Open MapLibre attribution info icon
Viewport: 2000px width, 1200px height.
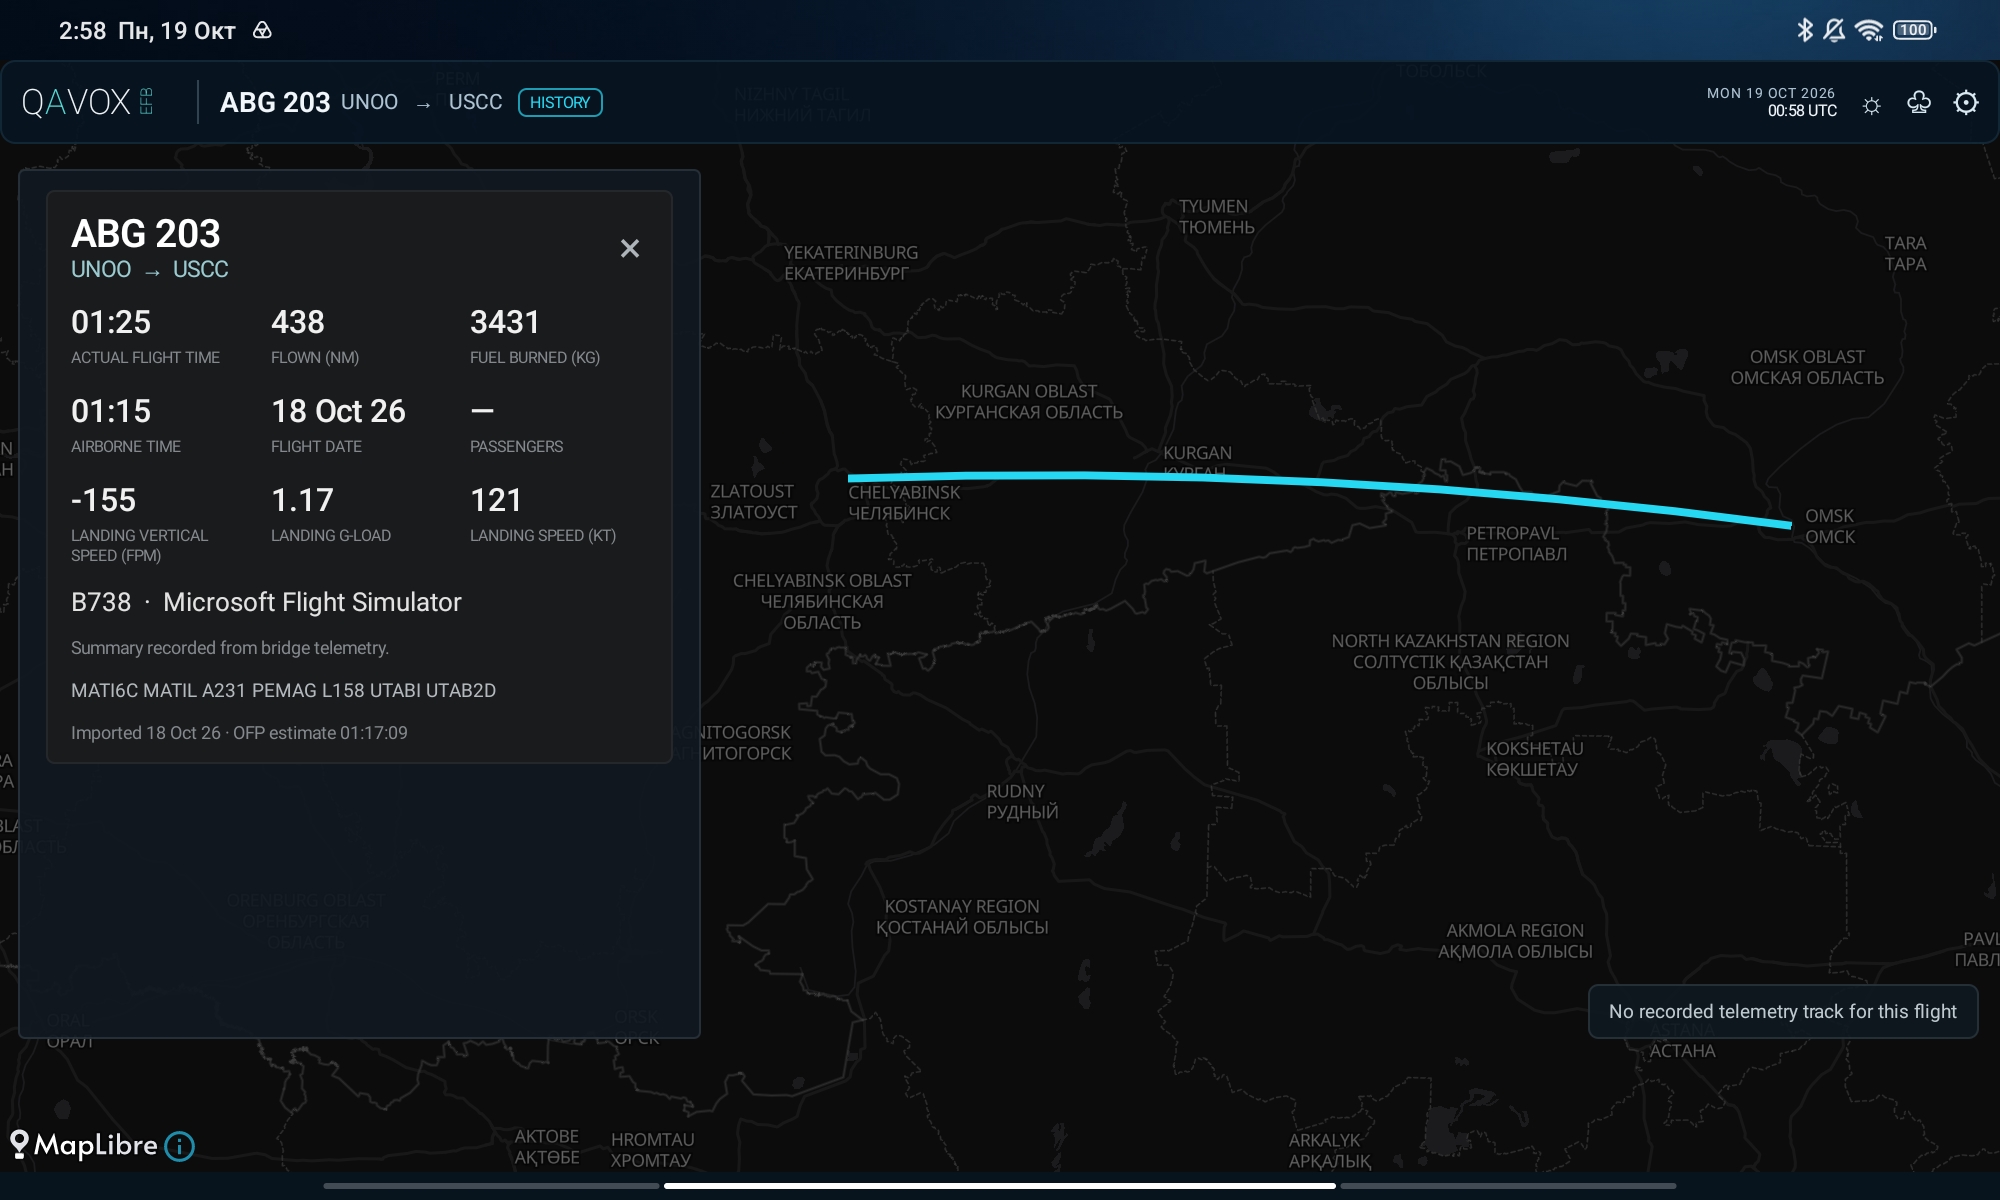tap(180, 1146)
